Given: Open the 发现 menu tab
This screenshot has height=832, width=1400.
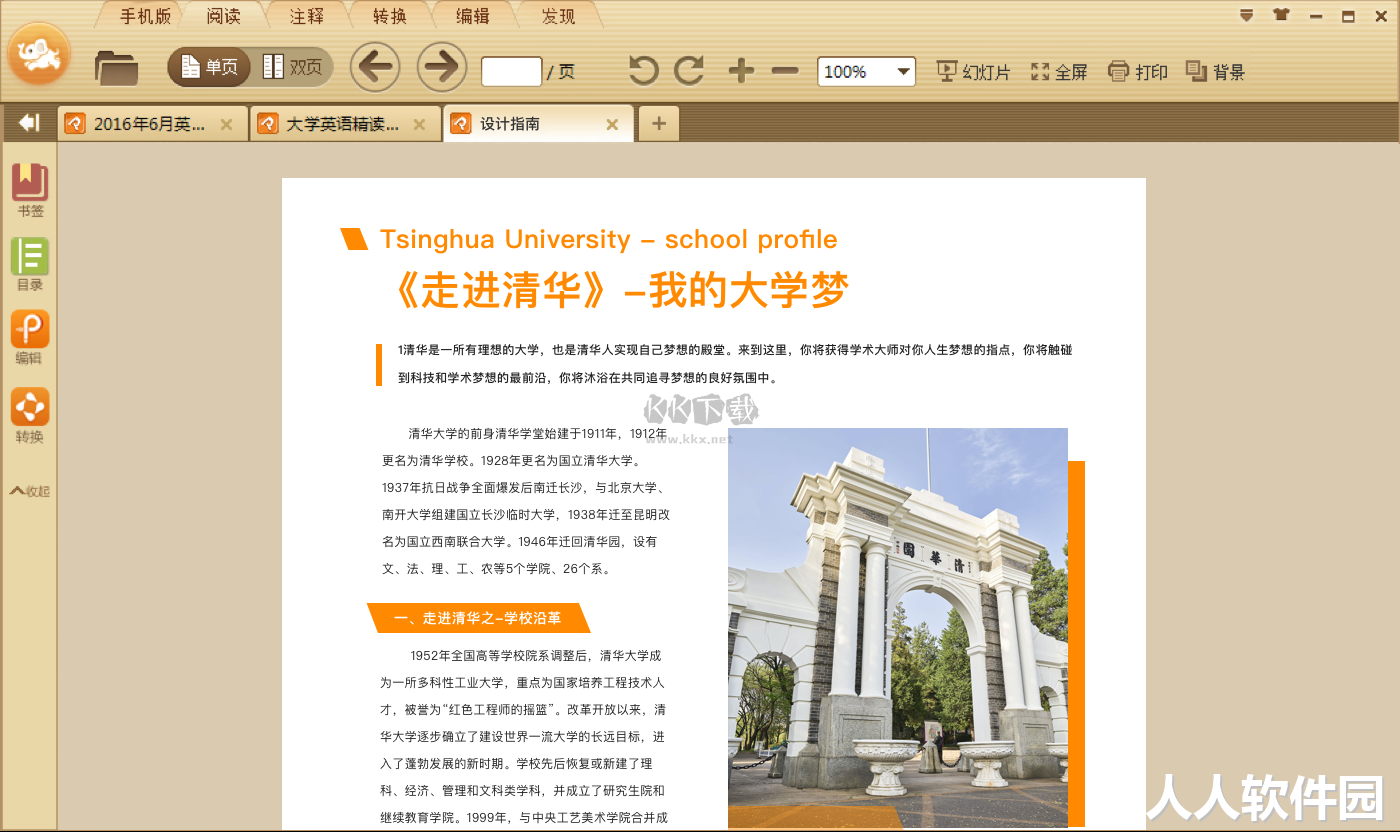Looking at the screenshot, I should (558, 16).
